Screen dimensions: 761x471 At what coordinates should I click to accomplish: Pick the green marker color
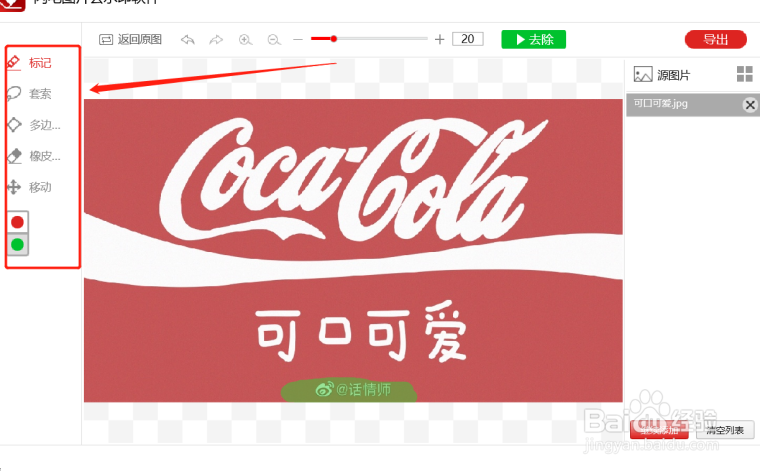(x=17, y=244)
